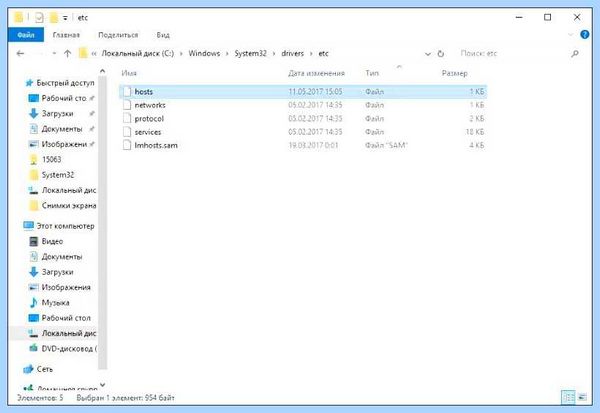Select the services file

303,132
